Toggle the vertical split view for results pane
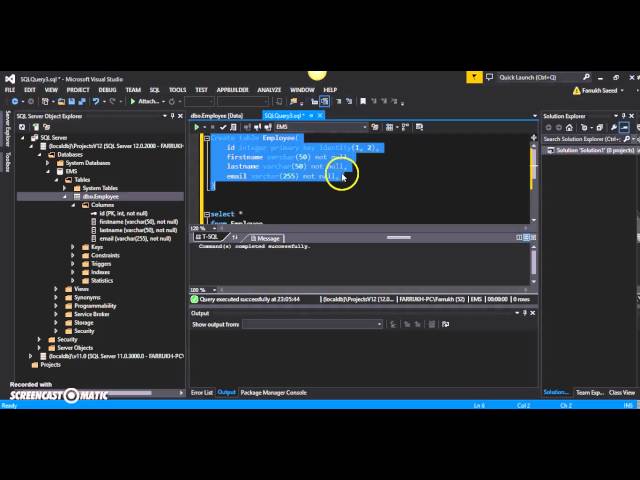640x480 pixels. [x=519, y=237]
